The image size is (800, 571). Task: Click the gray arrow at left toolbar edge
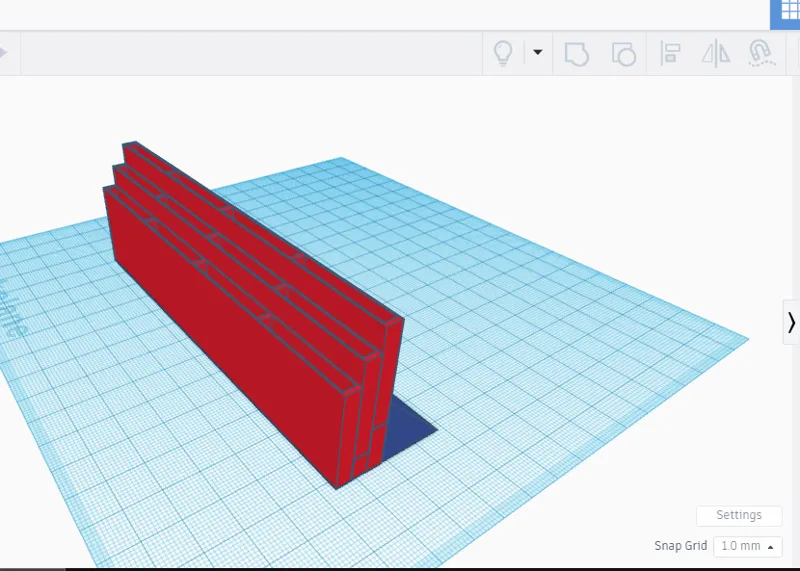pyautogui.click(x=3, y=53)
